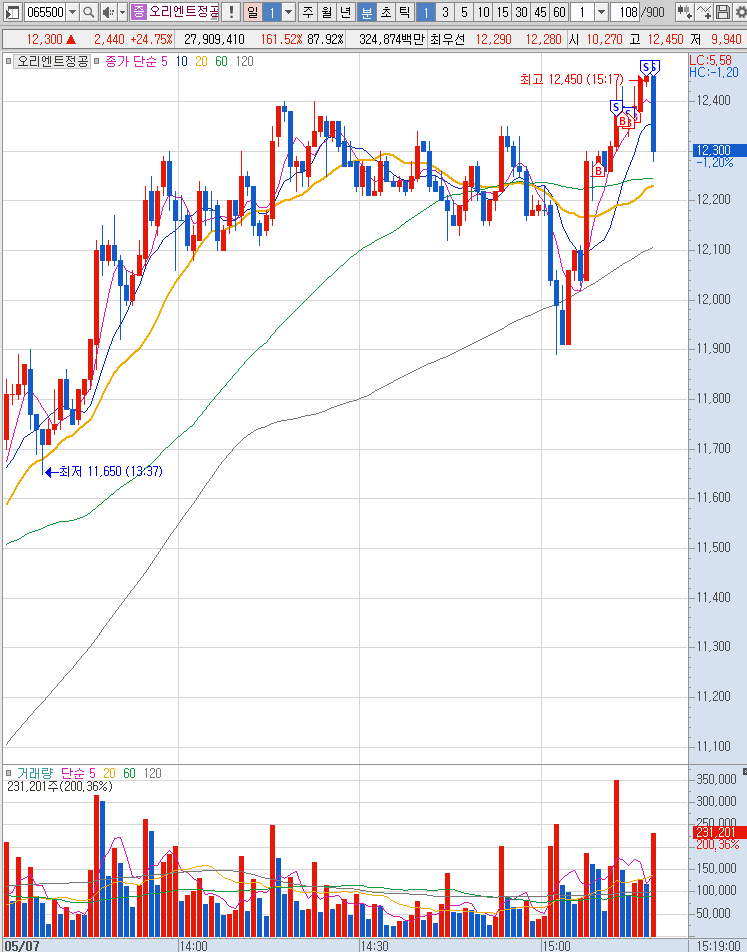Click the top-left chart window panel icon
Image resolution: width=747 pixels, height=952 pixels.
[11, 12]
